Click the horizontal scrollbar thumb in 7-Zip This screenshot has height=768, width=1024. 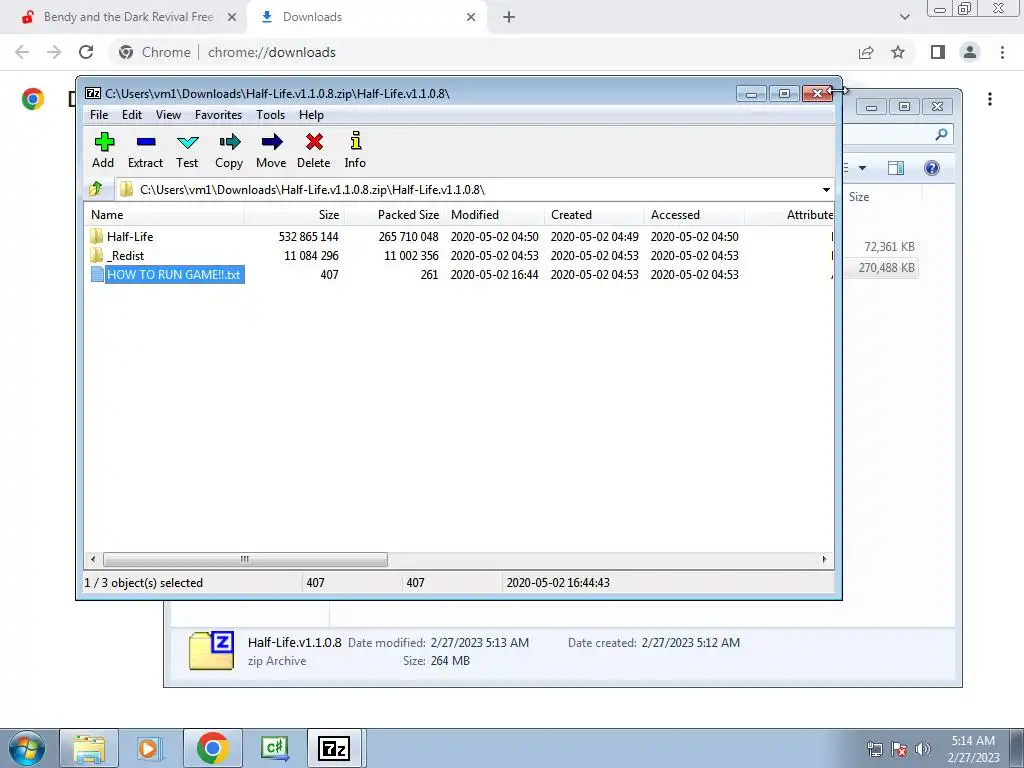coord(245,559)
